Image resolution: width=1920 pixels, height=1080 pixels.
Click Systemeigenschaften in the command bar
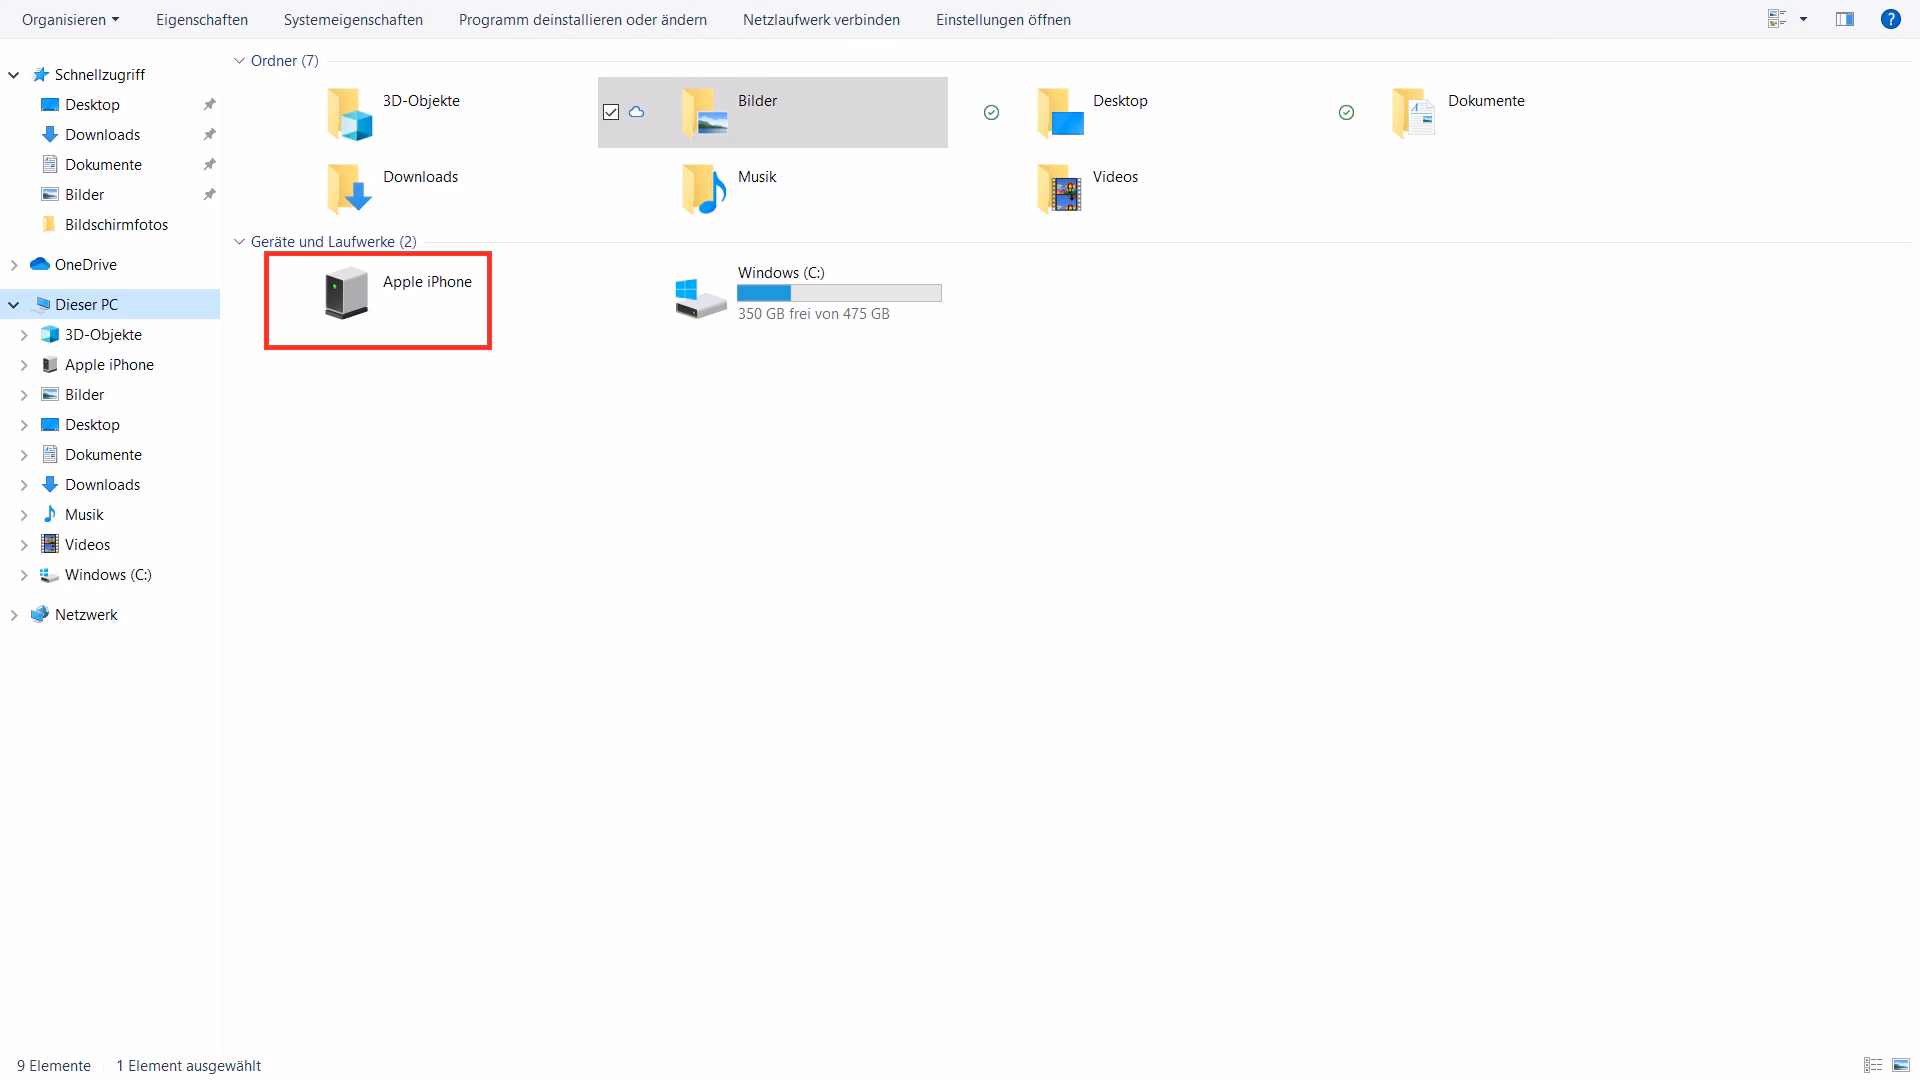(x=353, y=19)
